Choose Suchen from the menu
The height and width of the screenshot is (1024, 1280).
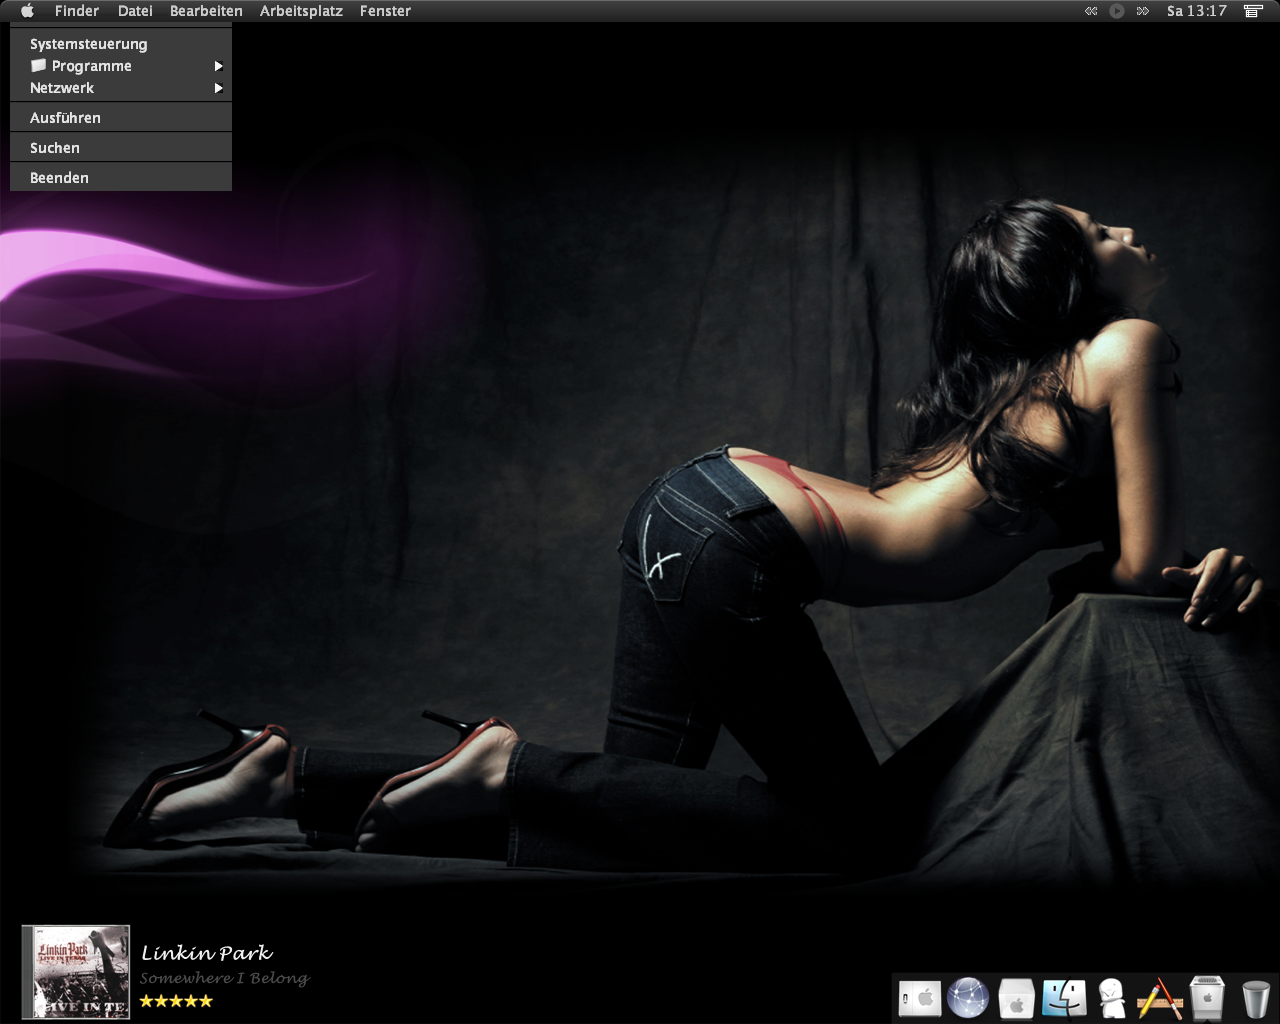tap(121, 148)
